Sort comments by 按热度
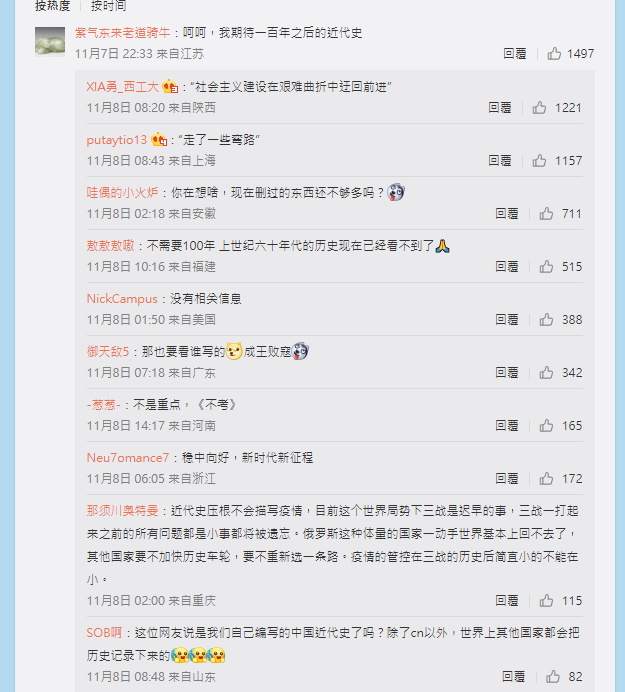625x692 pixels. pos(52,6)
